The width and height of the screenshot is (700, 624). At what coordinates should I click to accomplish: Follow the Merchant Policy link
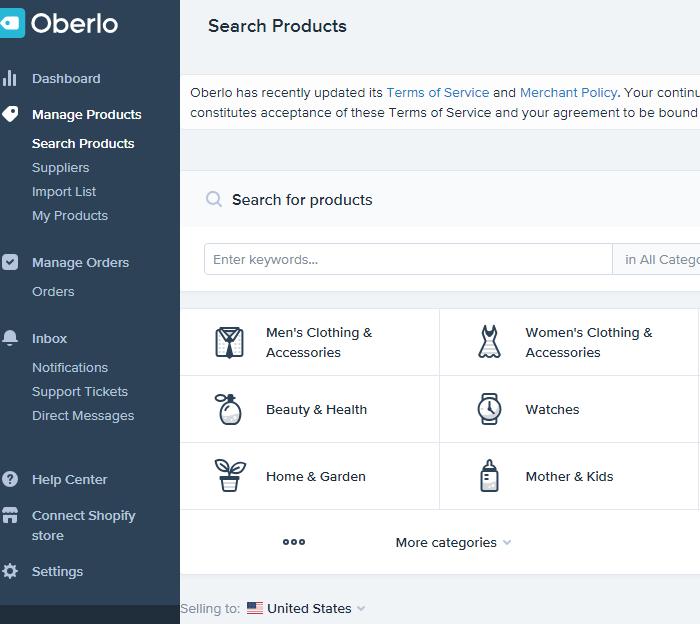[568, 92]
